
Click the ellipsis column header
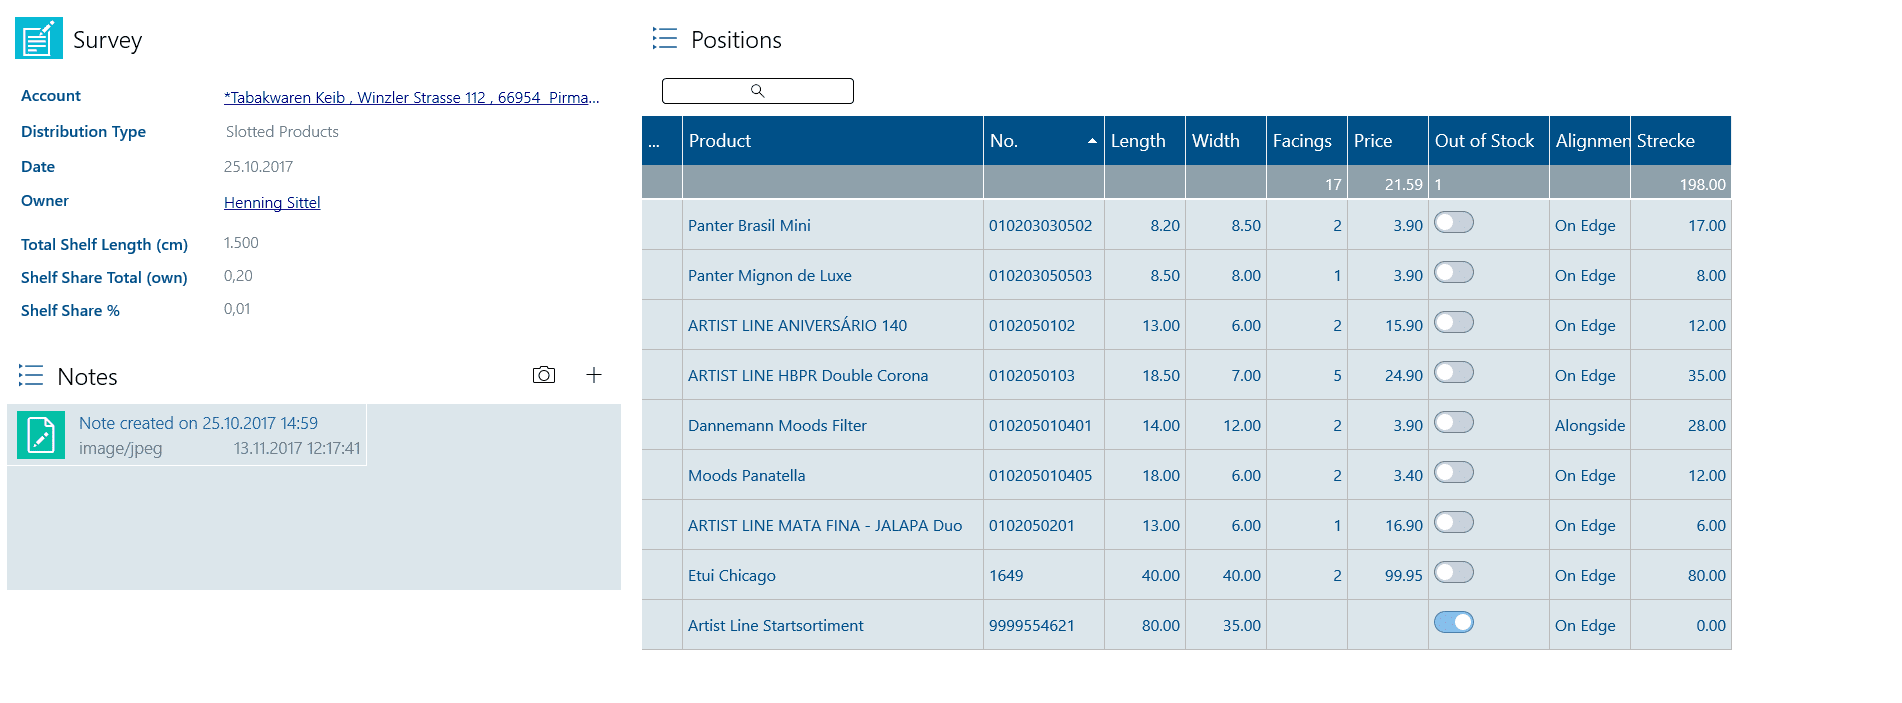(662, 141)
